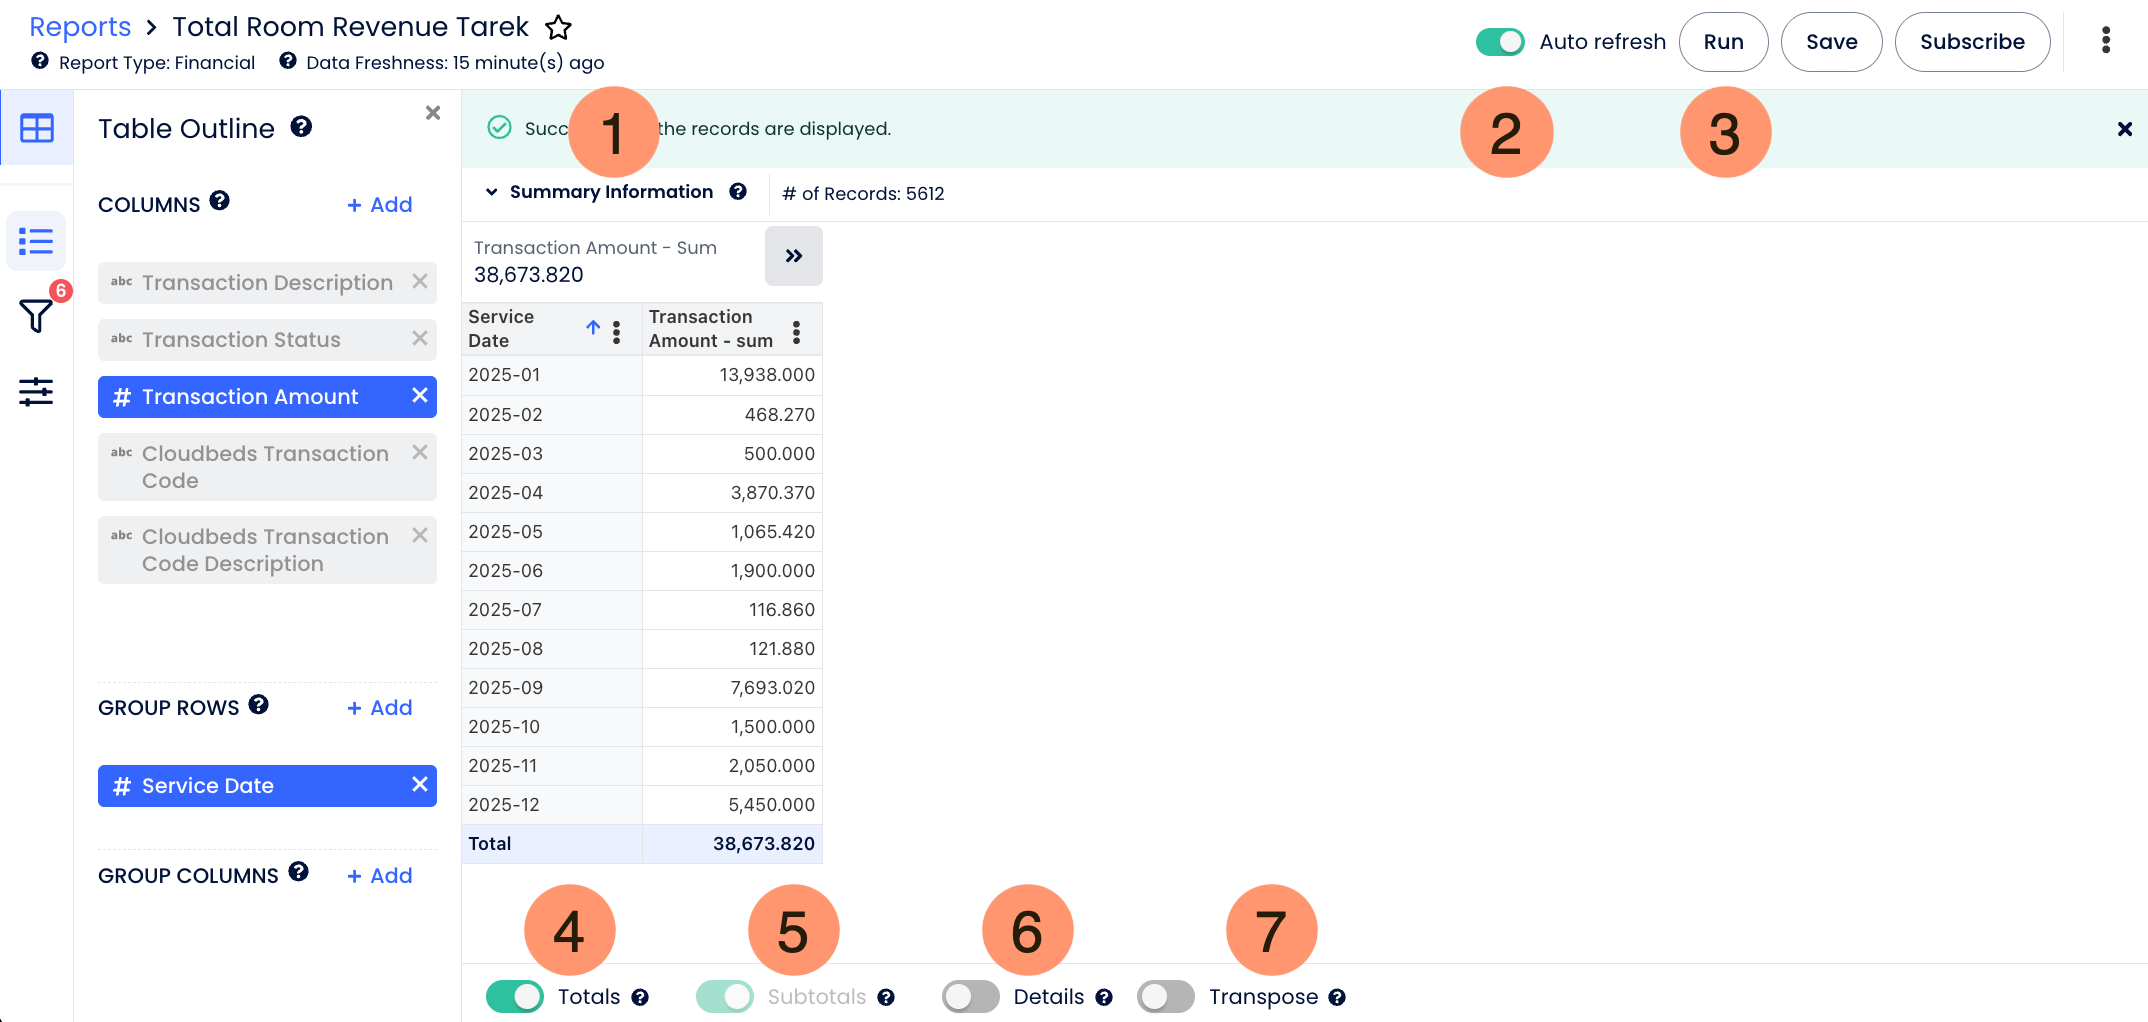Click the Run button
Viewport: 2148px width, 1022px height.
pos(1723,42)
